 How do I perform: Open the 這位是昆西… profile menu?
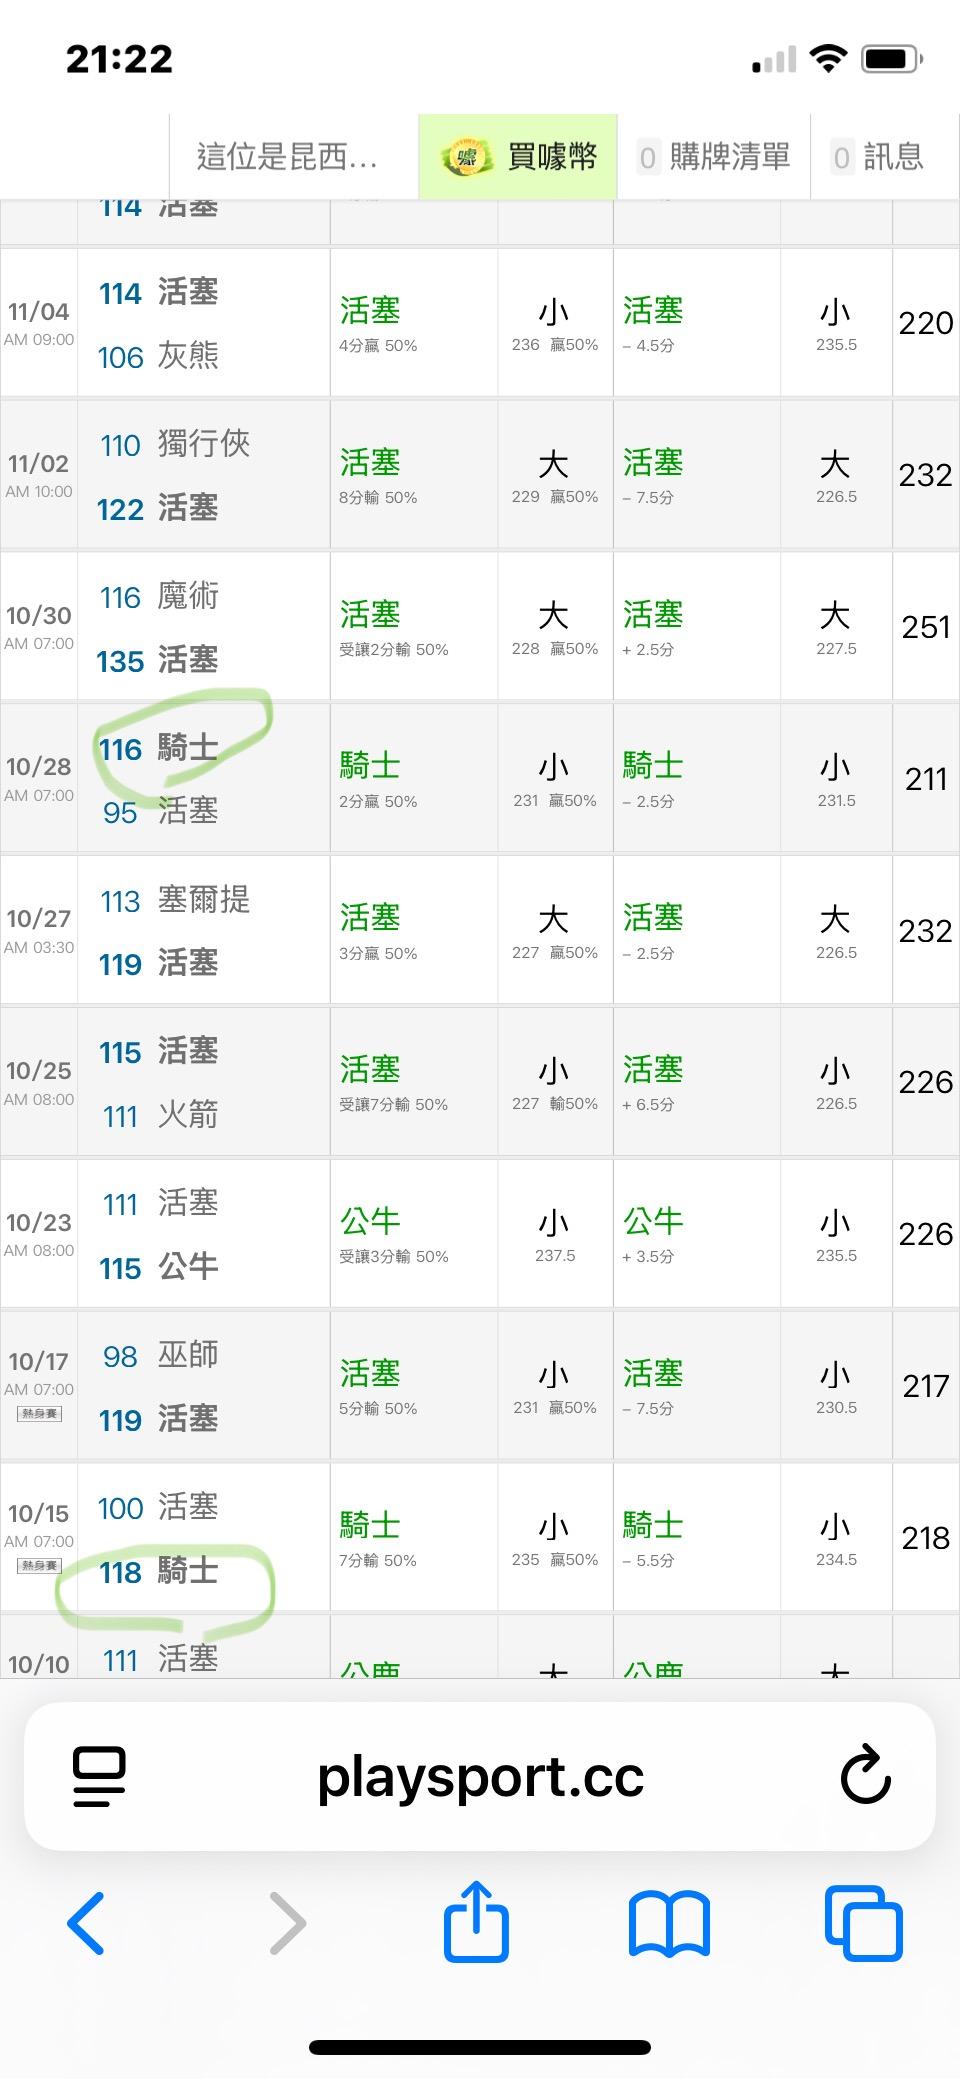pos(288,157)
